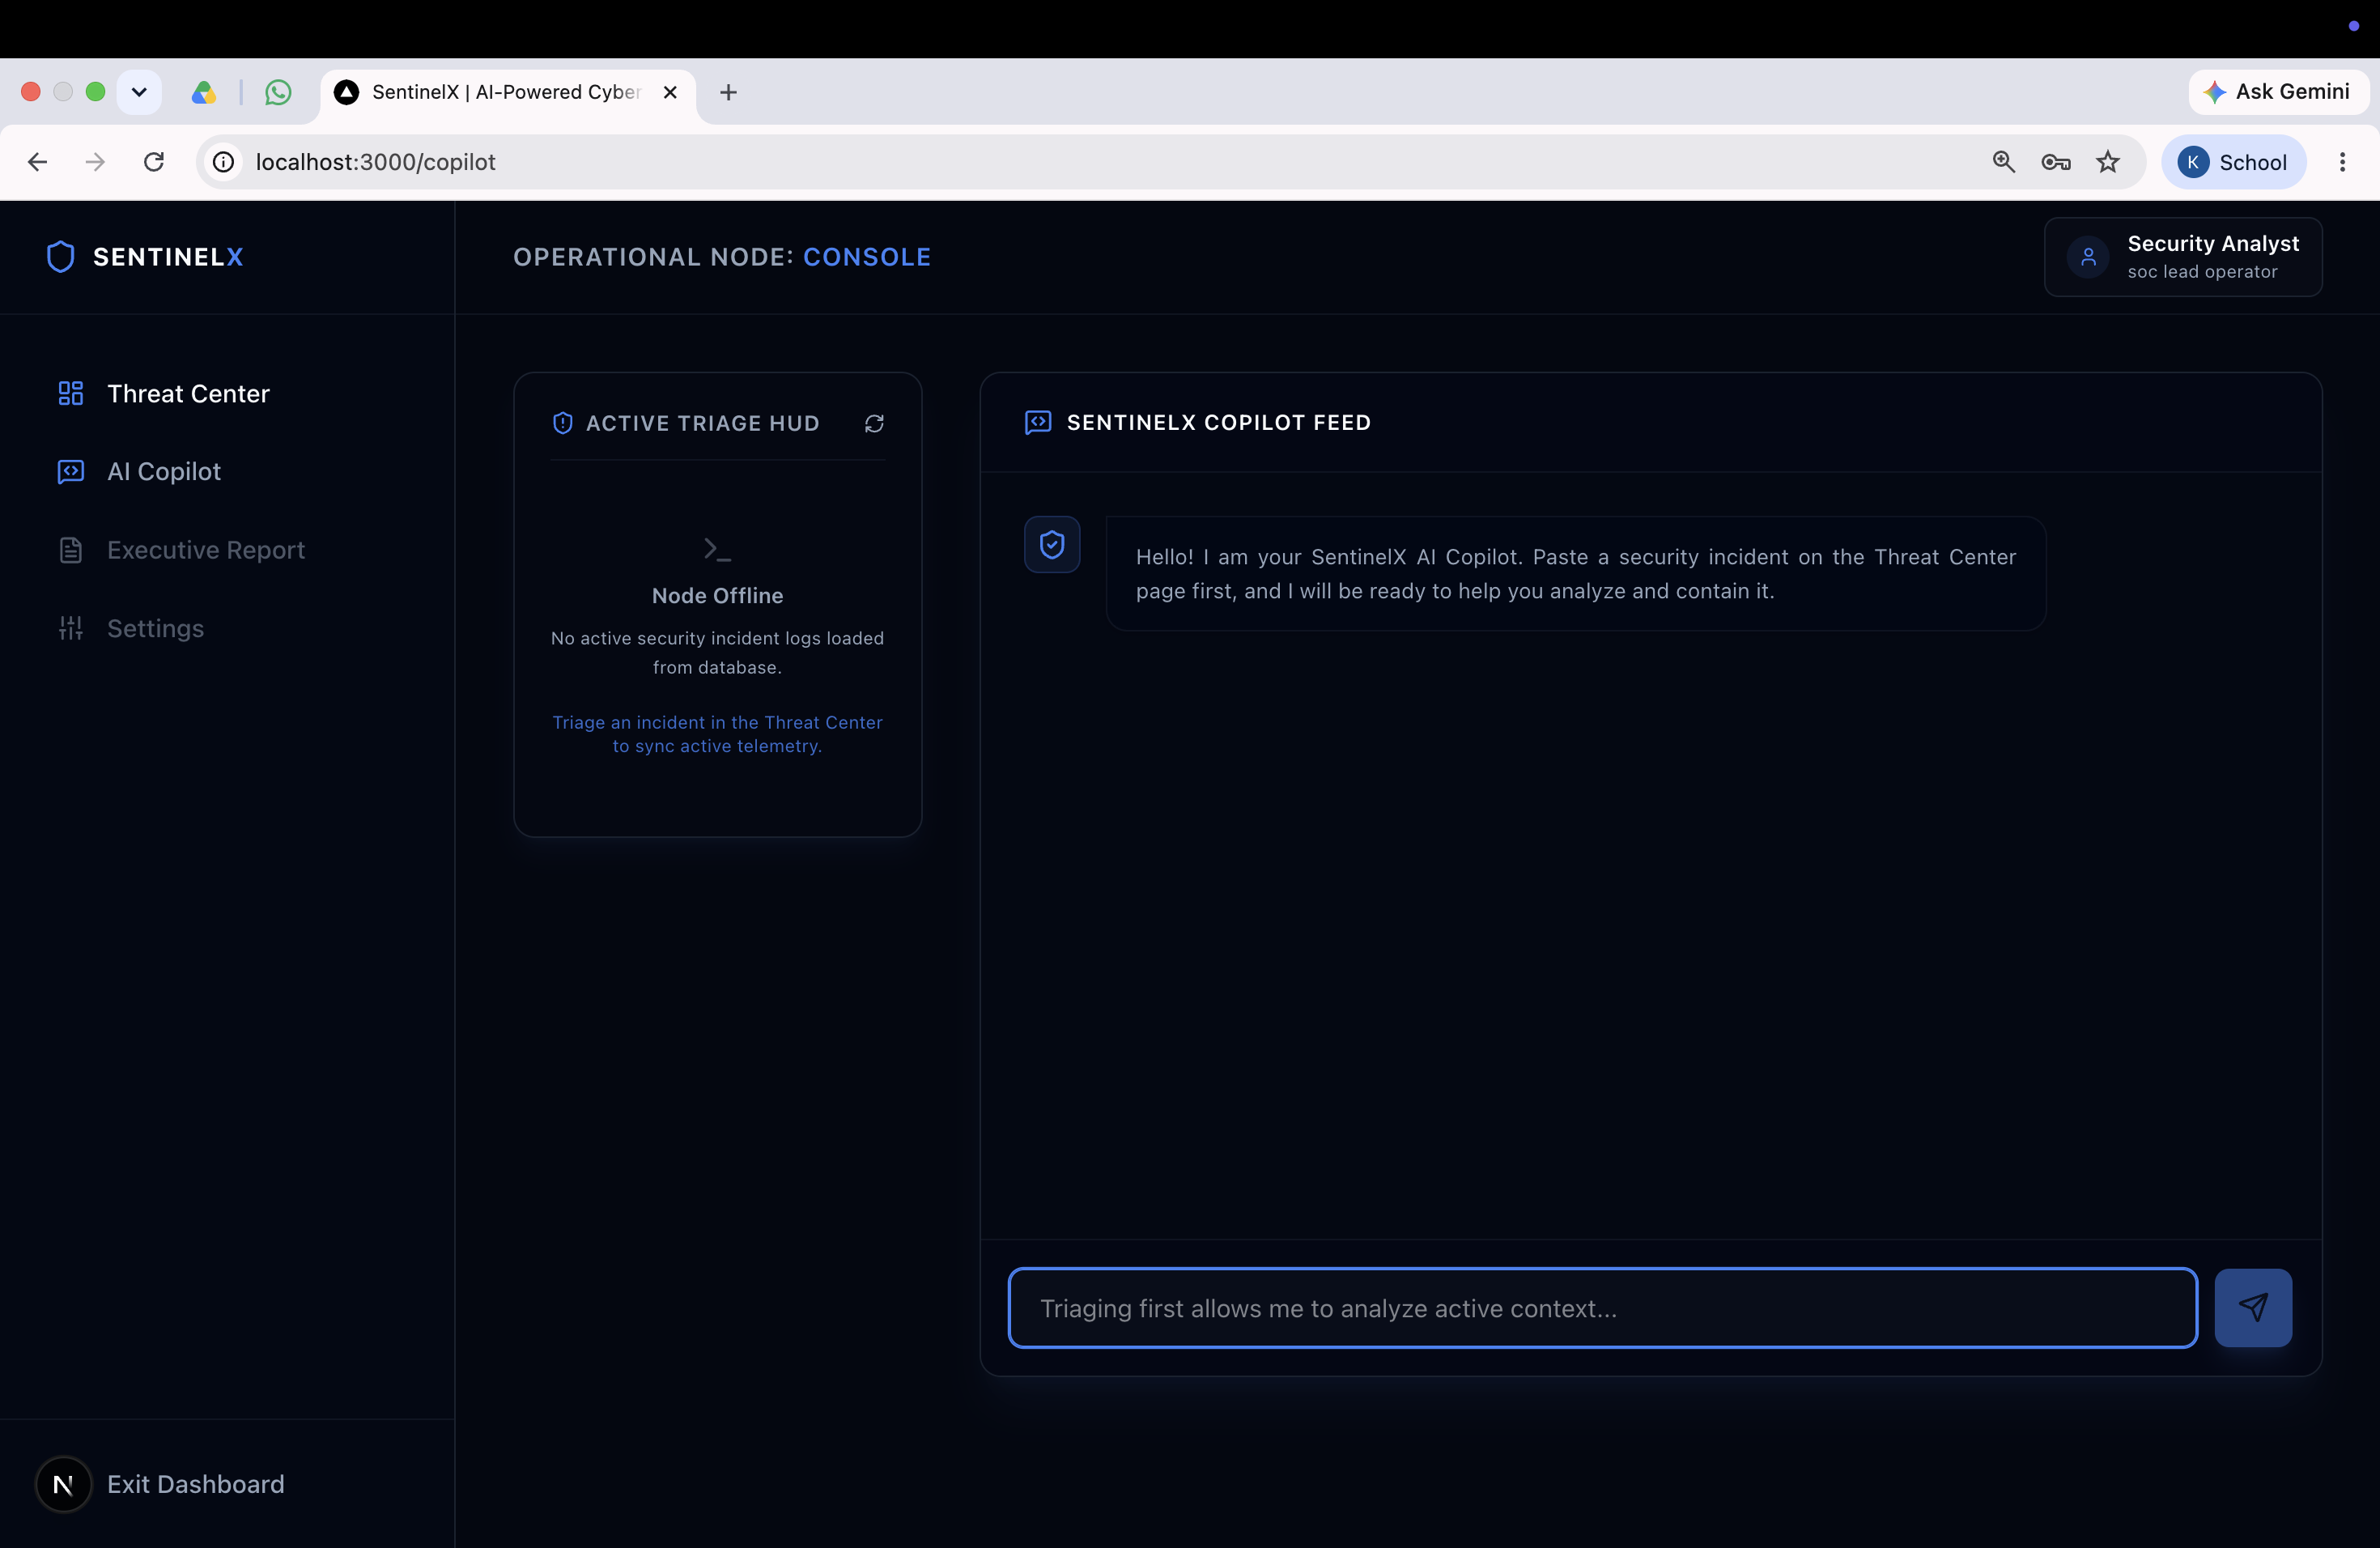This screenshot has height=1548, width=2380.
Task: Open the WhatsApp pinned tab
Action: click(278, 92)
